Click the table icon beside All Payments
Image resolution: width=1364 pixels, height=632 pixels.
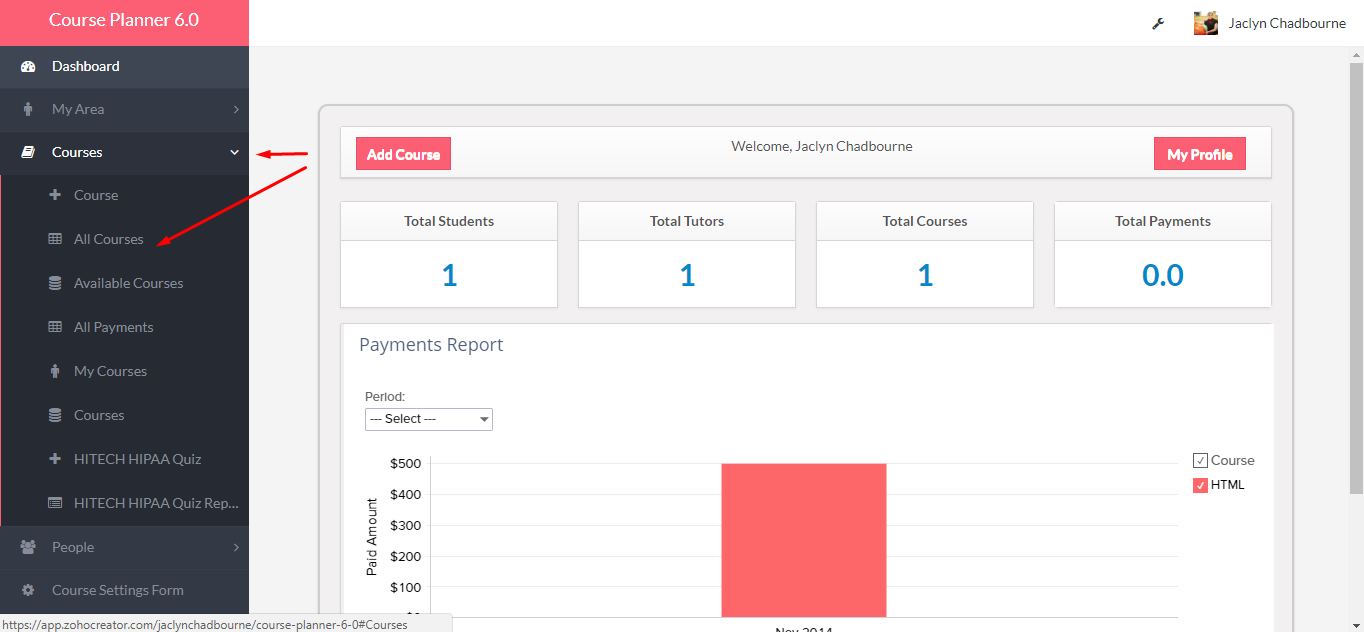pyautogui.click(x=55, y=327)
